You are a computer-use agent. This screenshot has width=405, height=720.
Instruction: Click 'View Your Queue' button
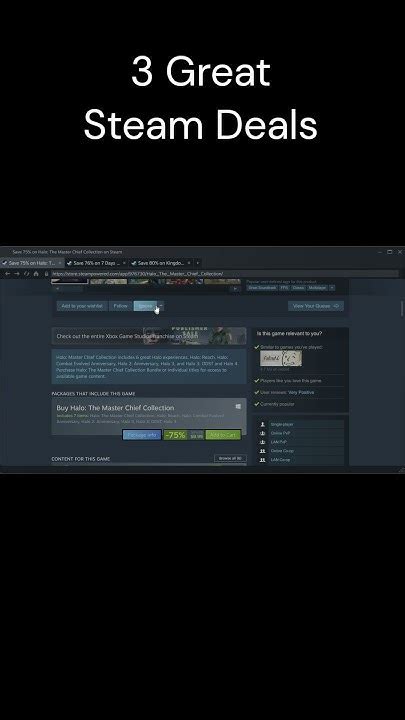click(316, 306)
